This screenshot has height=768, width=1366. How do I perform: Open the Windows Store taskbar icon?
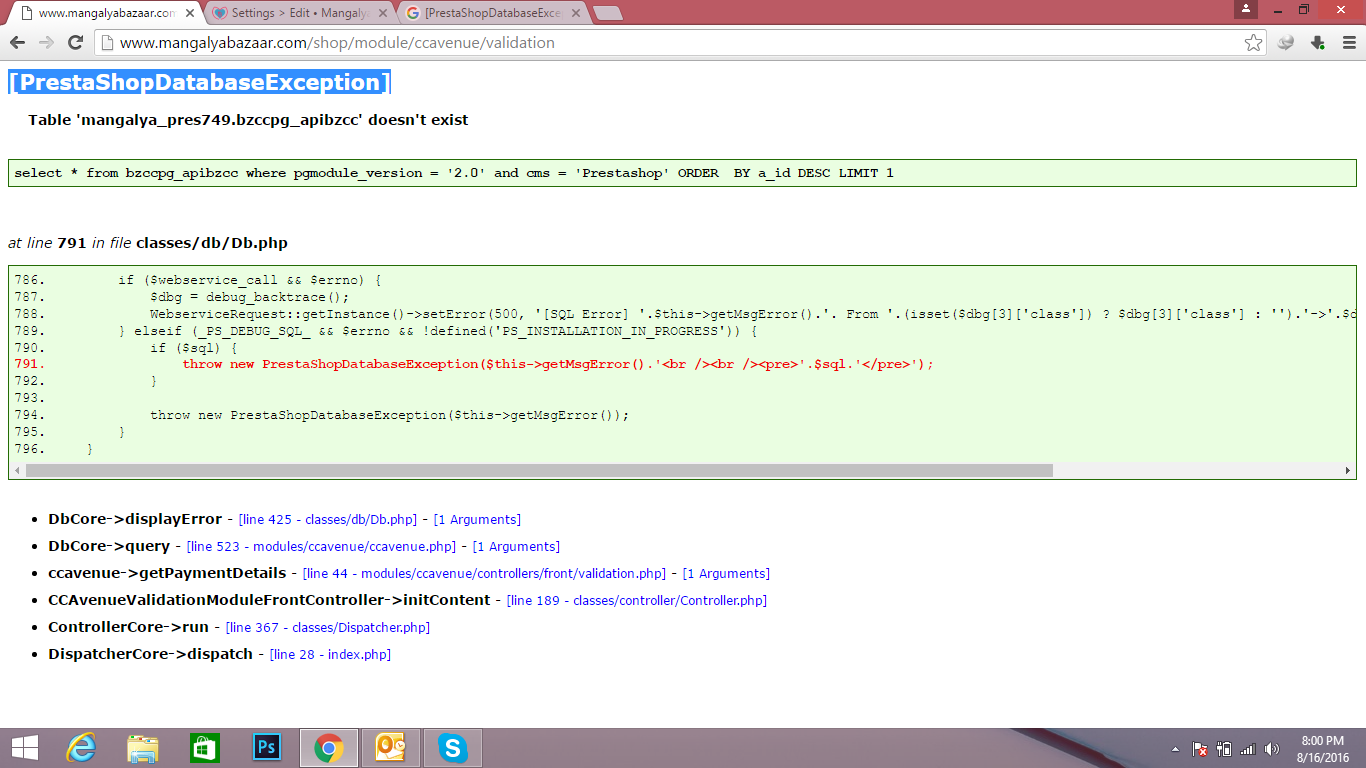click(204, 748)
